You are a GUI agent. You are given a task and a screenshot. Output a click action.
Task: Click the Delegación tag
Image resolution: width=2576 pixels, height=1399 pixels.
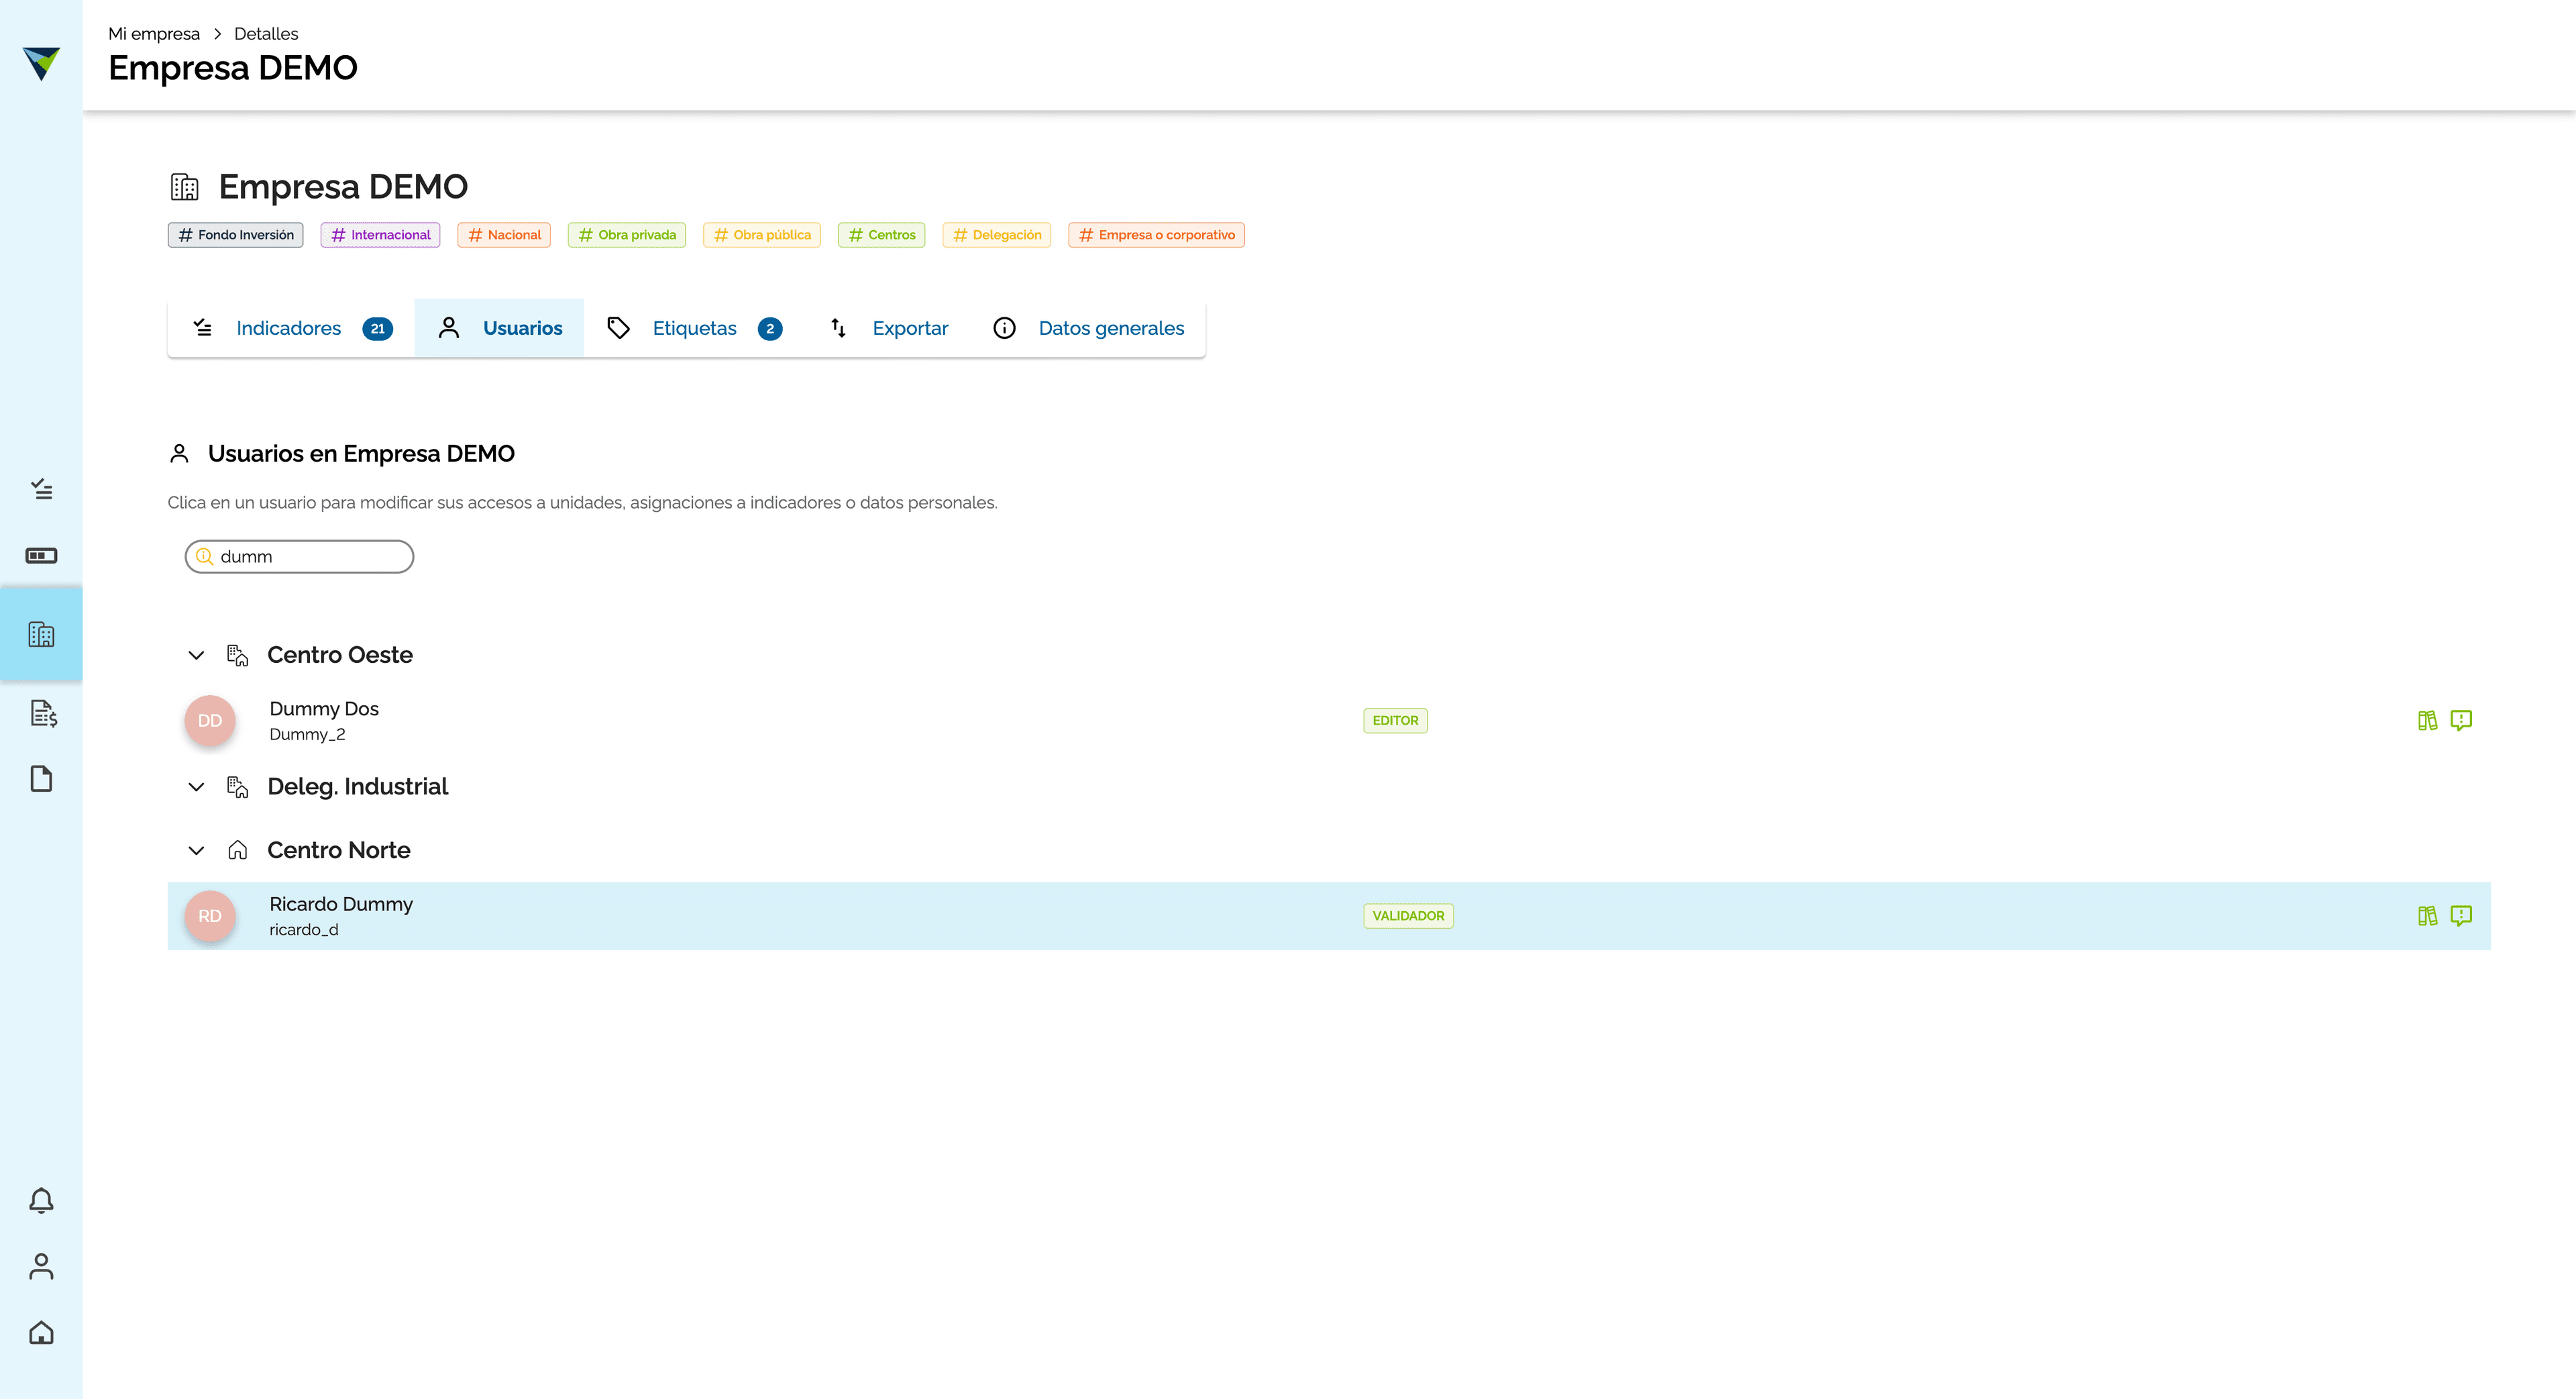tap(997, 235)
